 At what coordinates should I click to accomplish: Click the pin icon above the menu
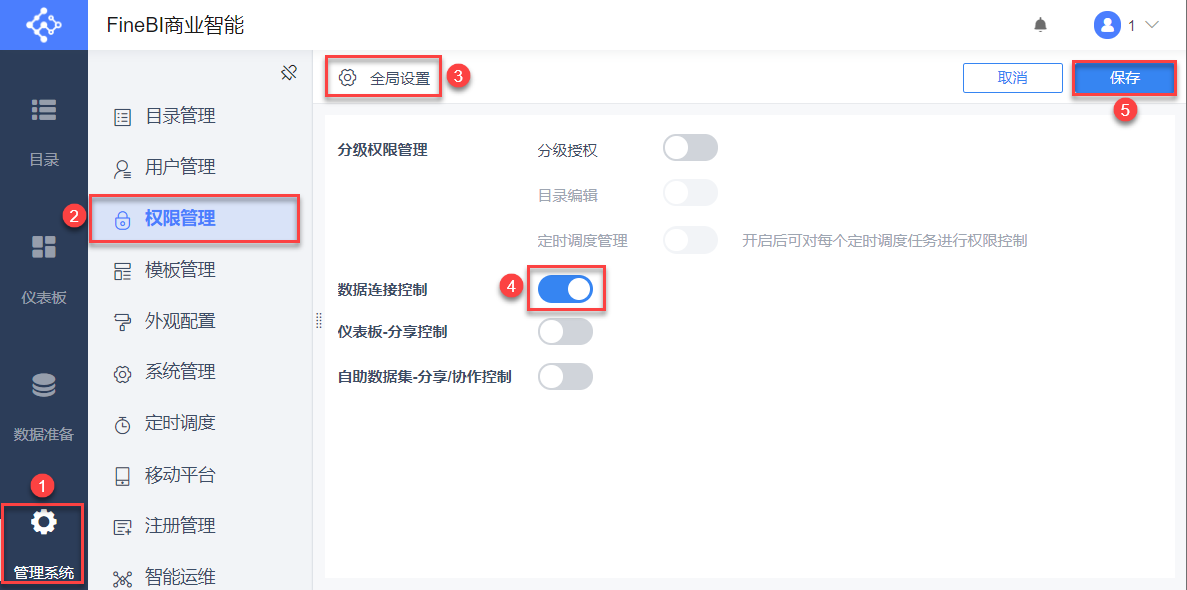(289, 73)
